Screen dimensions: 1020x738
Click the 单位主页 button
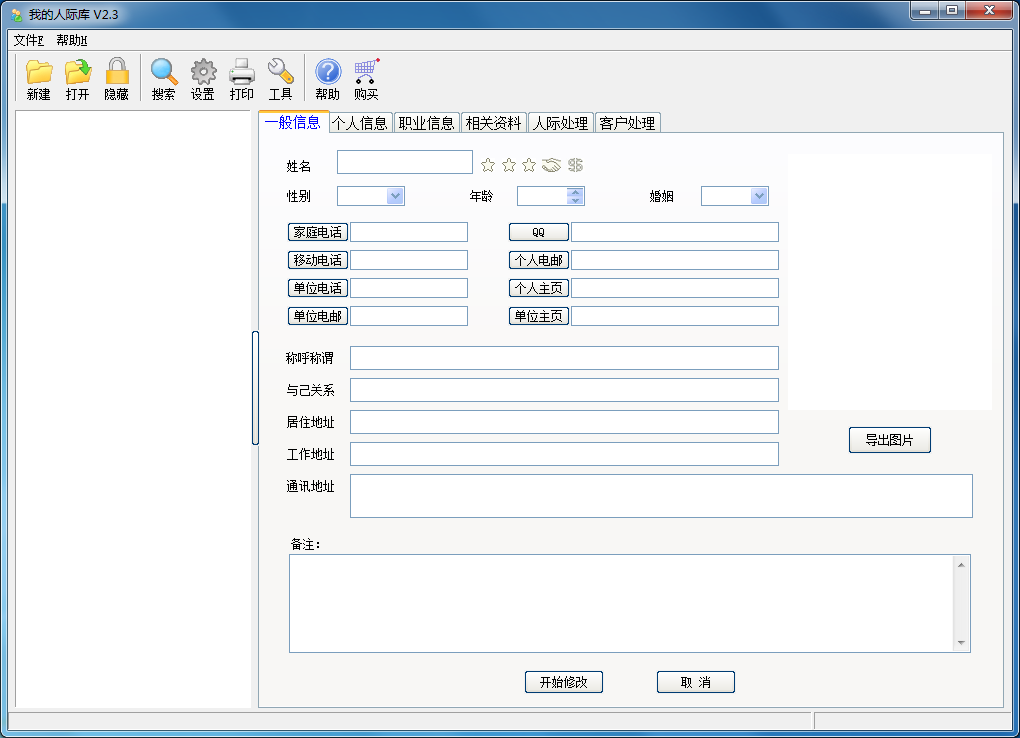pos(539,316)
